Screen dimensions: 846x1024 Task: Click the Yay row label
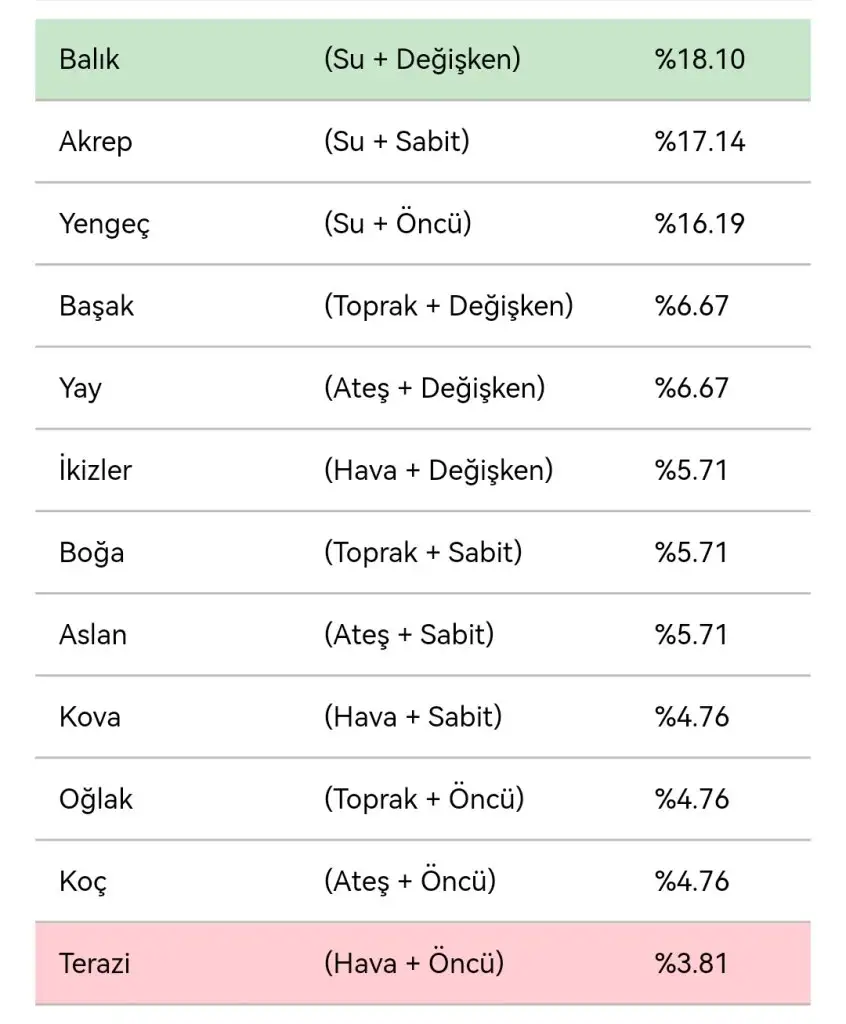[x=80, y=388]
